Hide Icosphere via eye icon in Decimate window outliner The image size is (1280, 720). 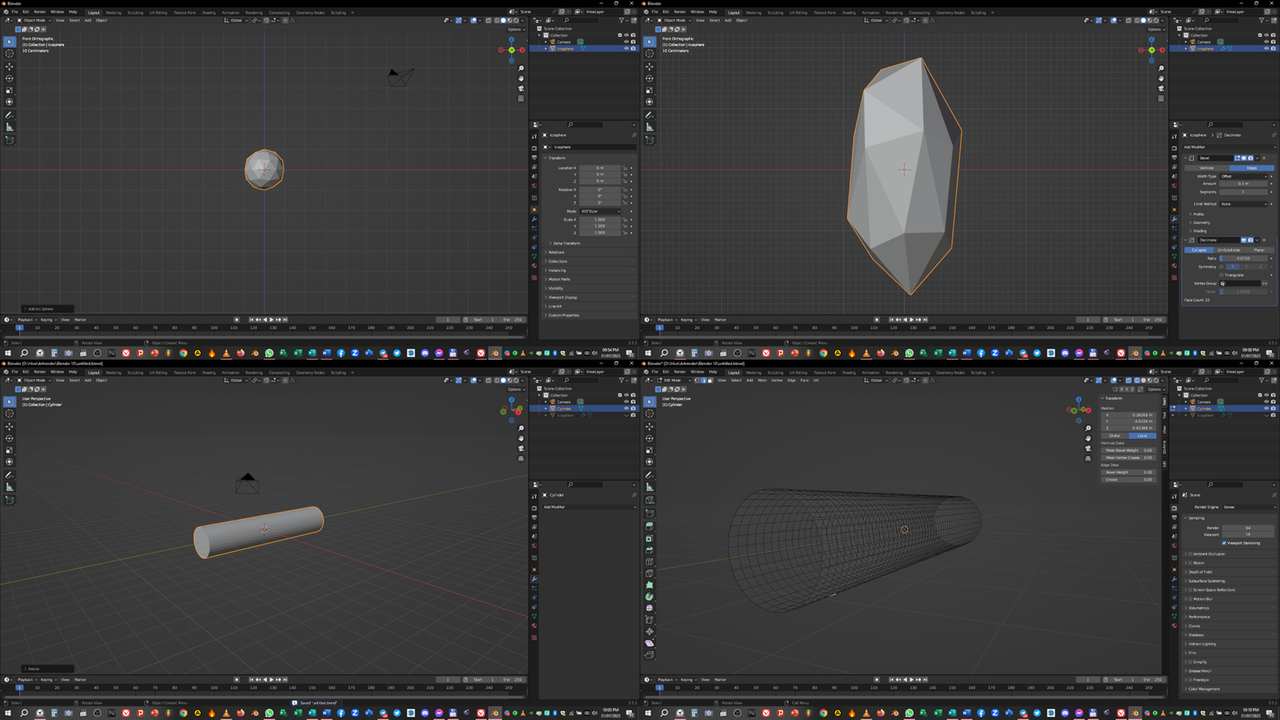(x=1266, y=48)
